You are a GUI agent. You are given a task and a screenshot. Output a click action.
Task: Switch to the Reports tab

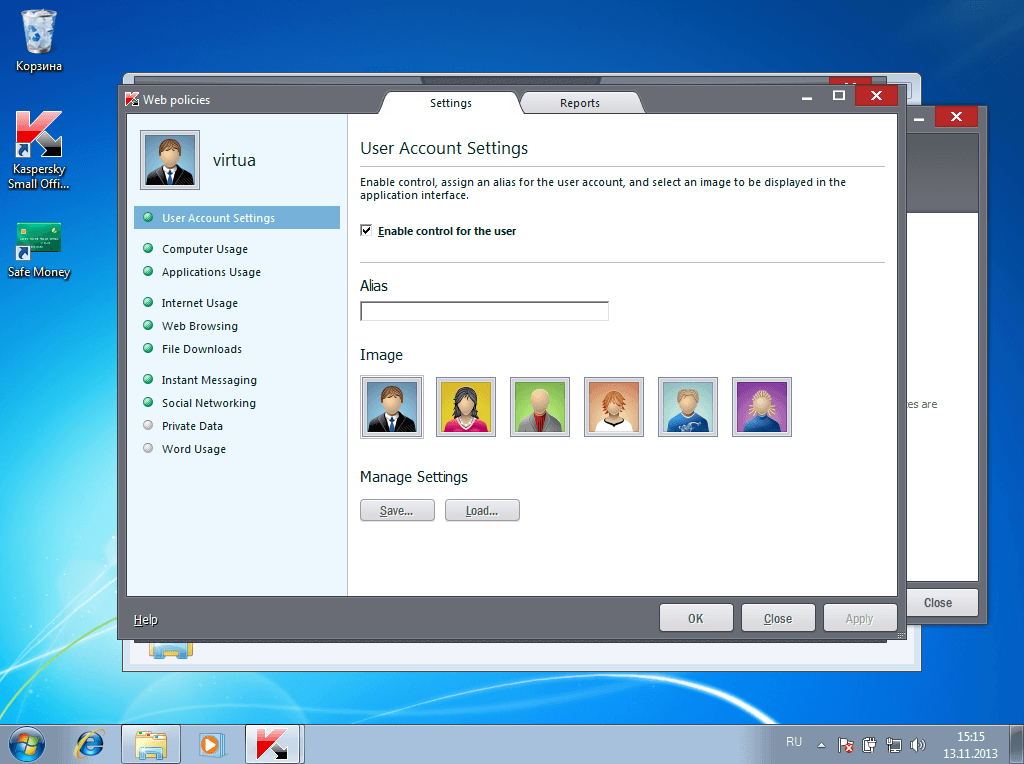pyautogui.click(x=580, y=103)
